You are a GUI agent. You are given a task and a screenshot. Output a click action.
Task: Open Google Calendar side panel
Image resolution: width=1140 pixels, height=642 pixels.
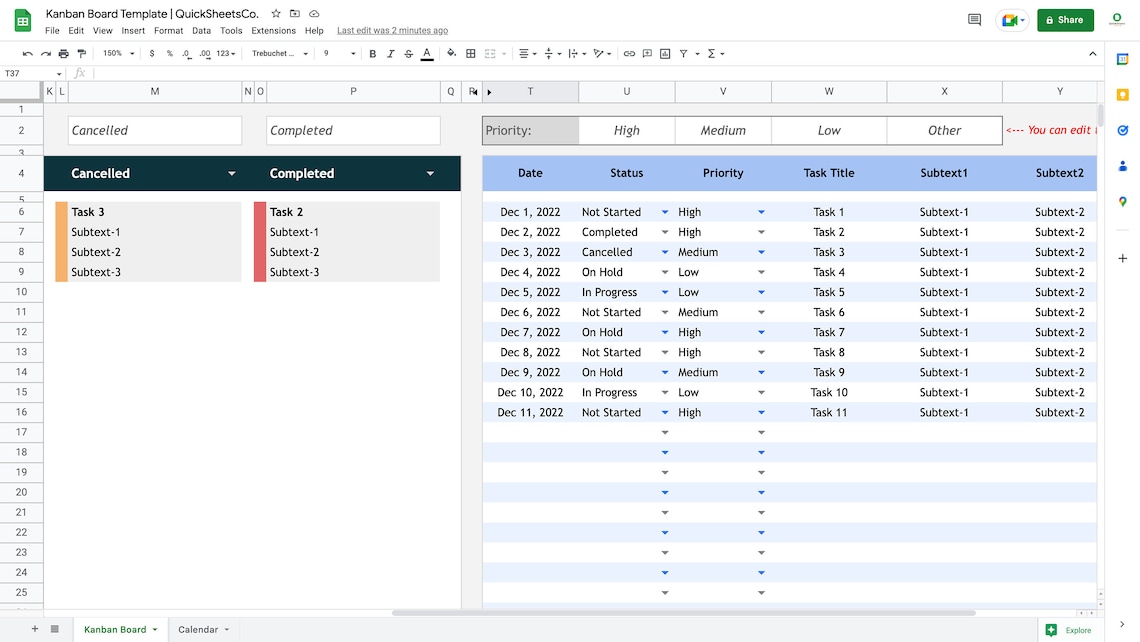click(x=1123, y=60)
